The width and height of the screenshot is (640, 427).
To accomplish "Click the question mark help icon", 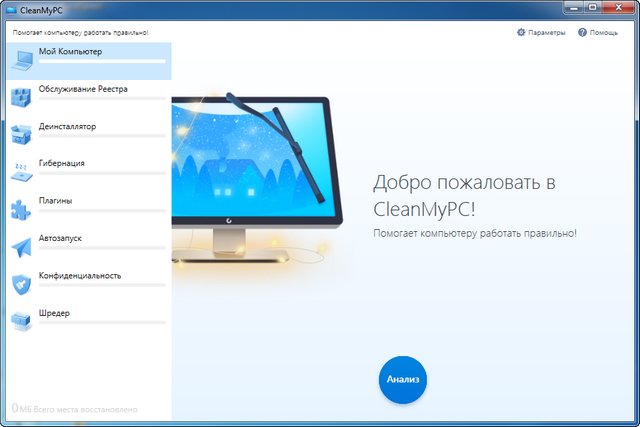I will [x=582, y=32].
